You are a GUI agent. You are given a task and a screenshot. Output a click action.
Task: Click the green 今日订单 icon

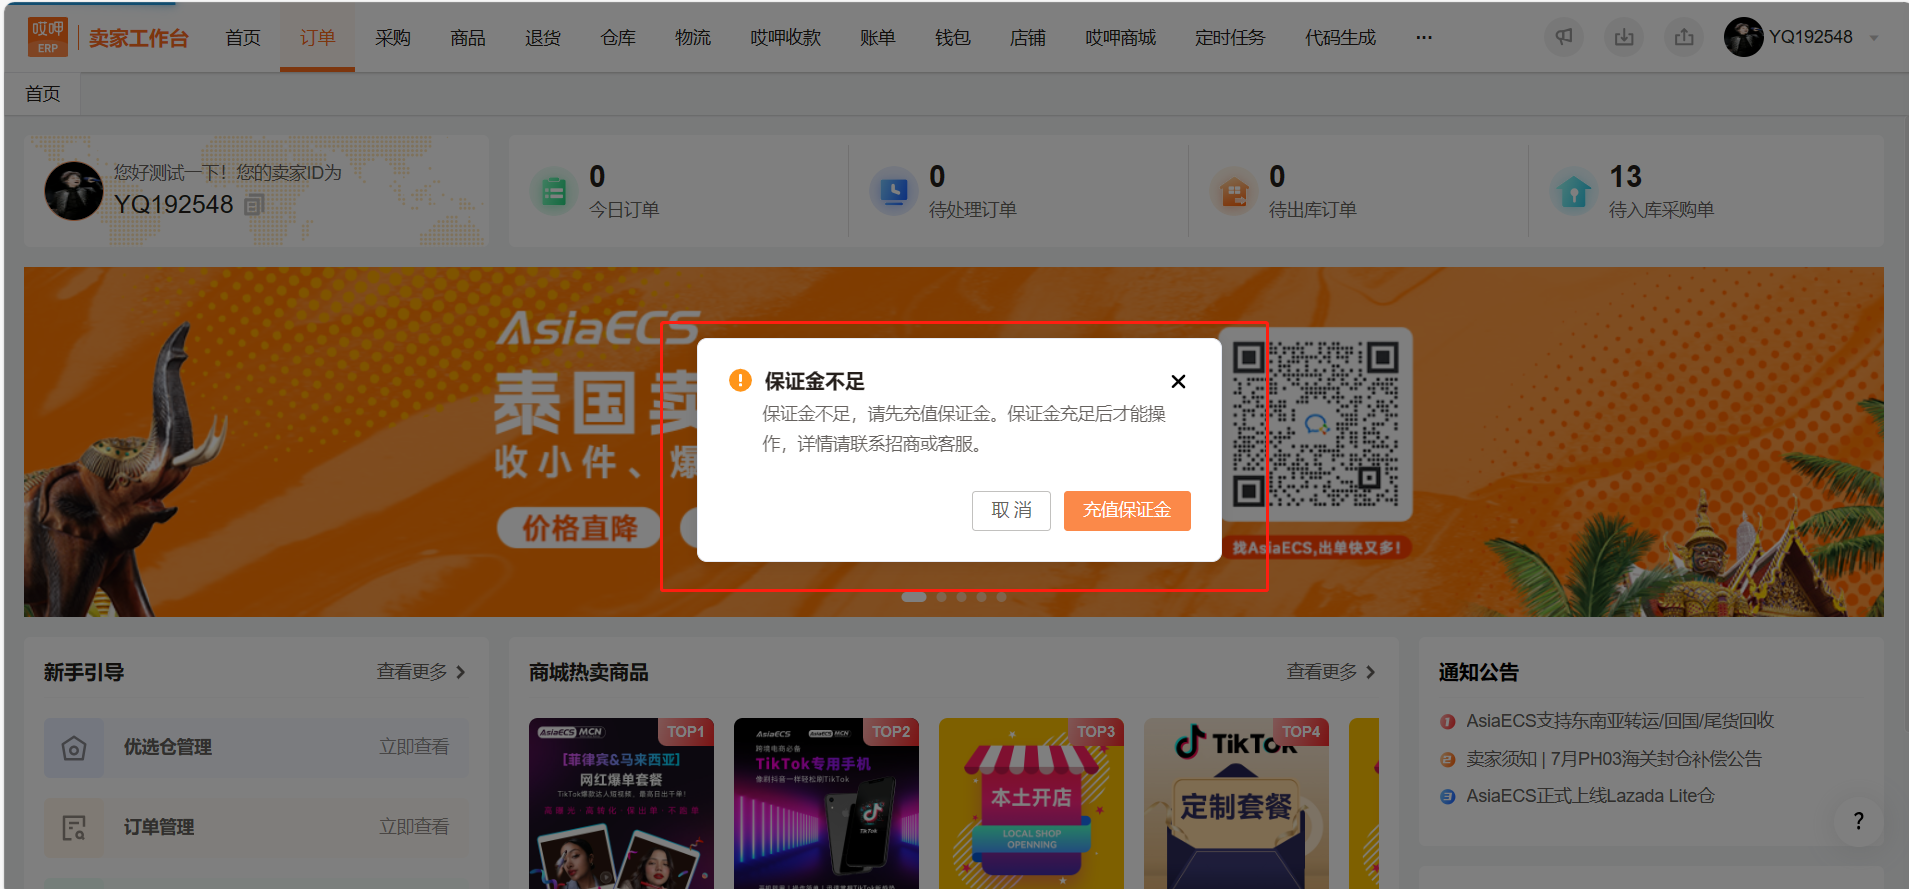pyautogui.click(x=553, y=191)
